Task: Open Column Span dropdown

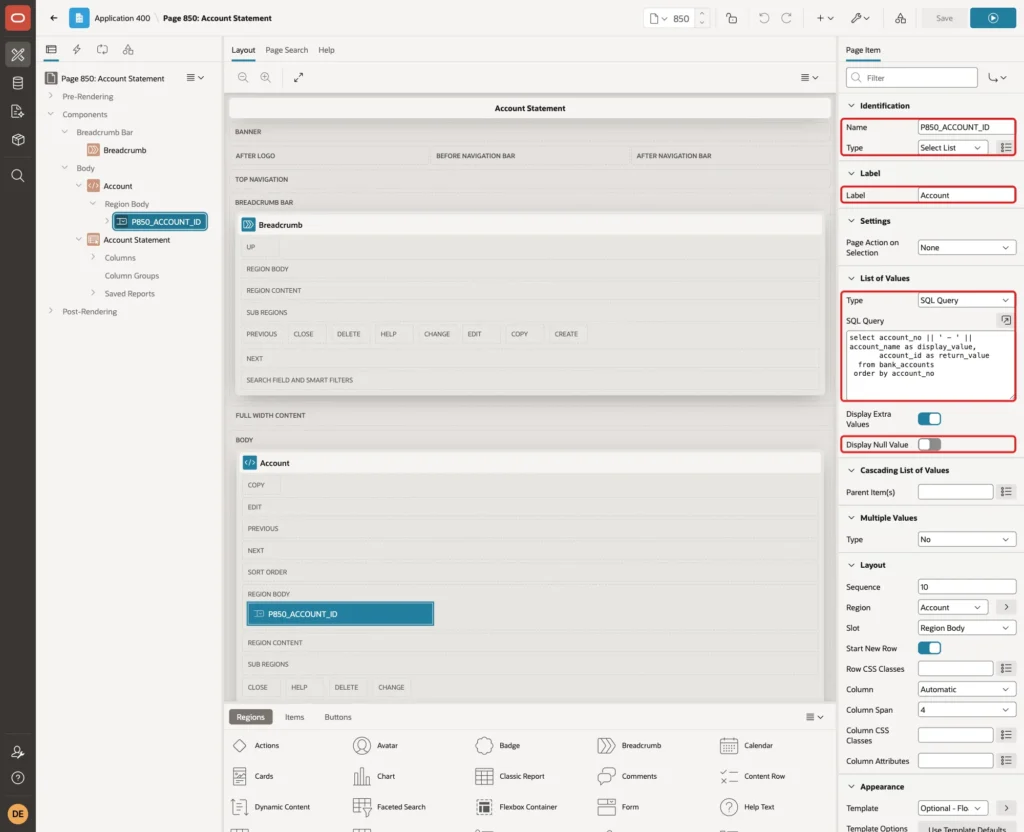Action: click(x=967, y=710)
